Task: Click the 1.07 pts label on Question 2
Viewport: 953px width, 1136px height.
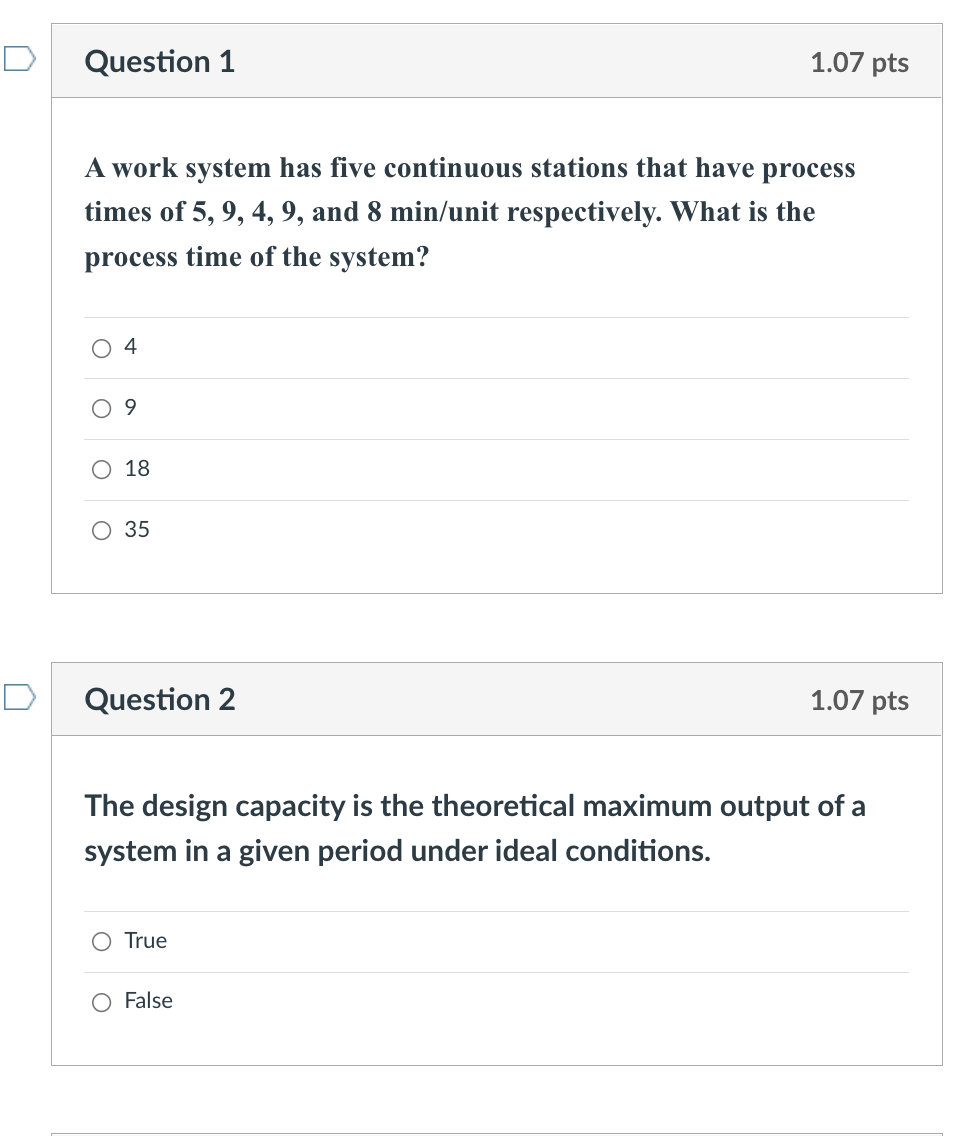Action: [x=861, y=700]
